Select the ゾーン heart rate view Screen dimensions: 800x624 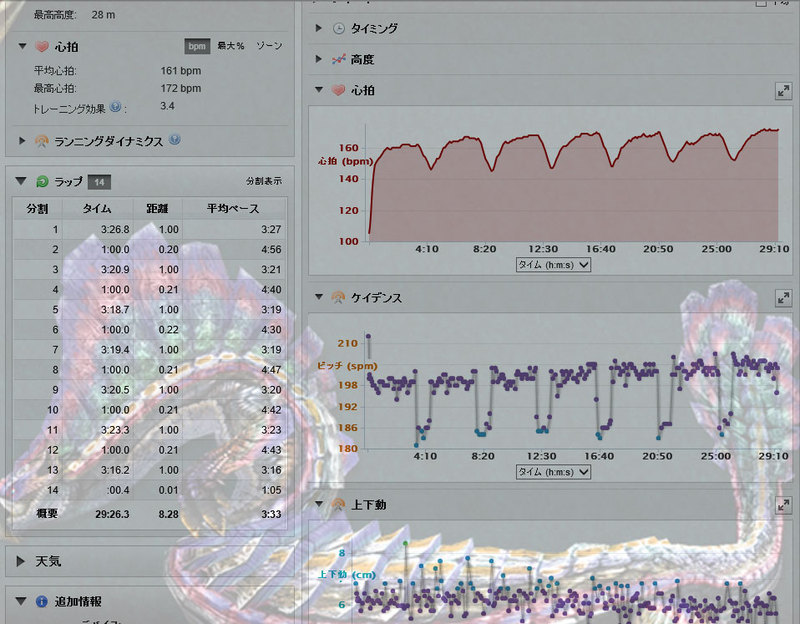point(269,46)
